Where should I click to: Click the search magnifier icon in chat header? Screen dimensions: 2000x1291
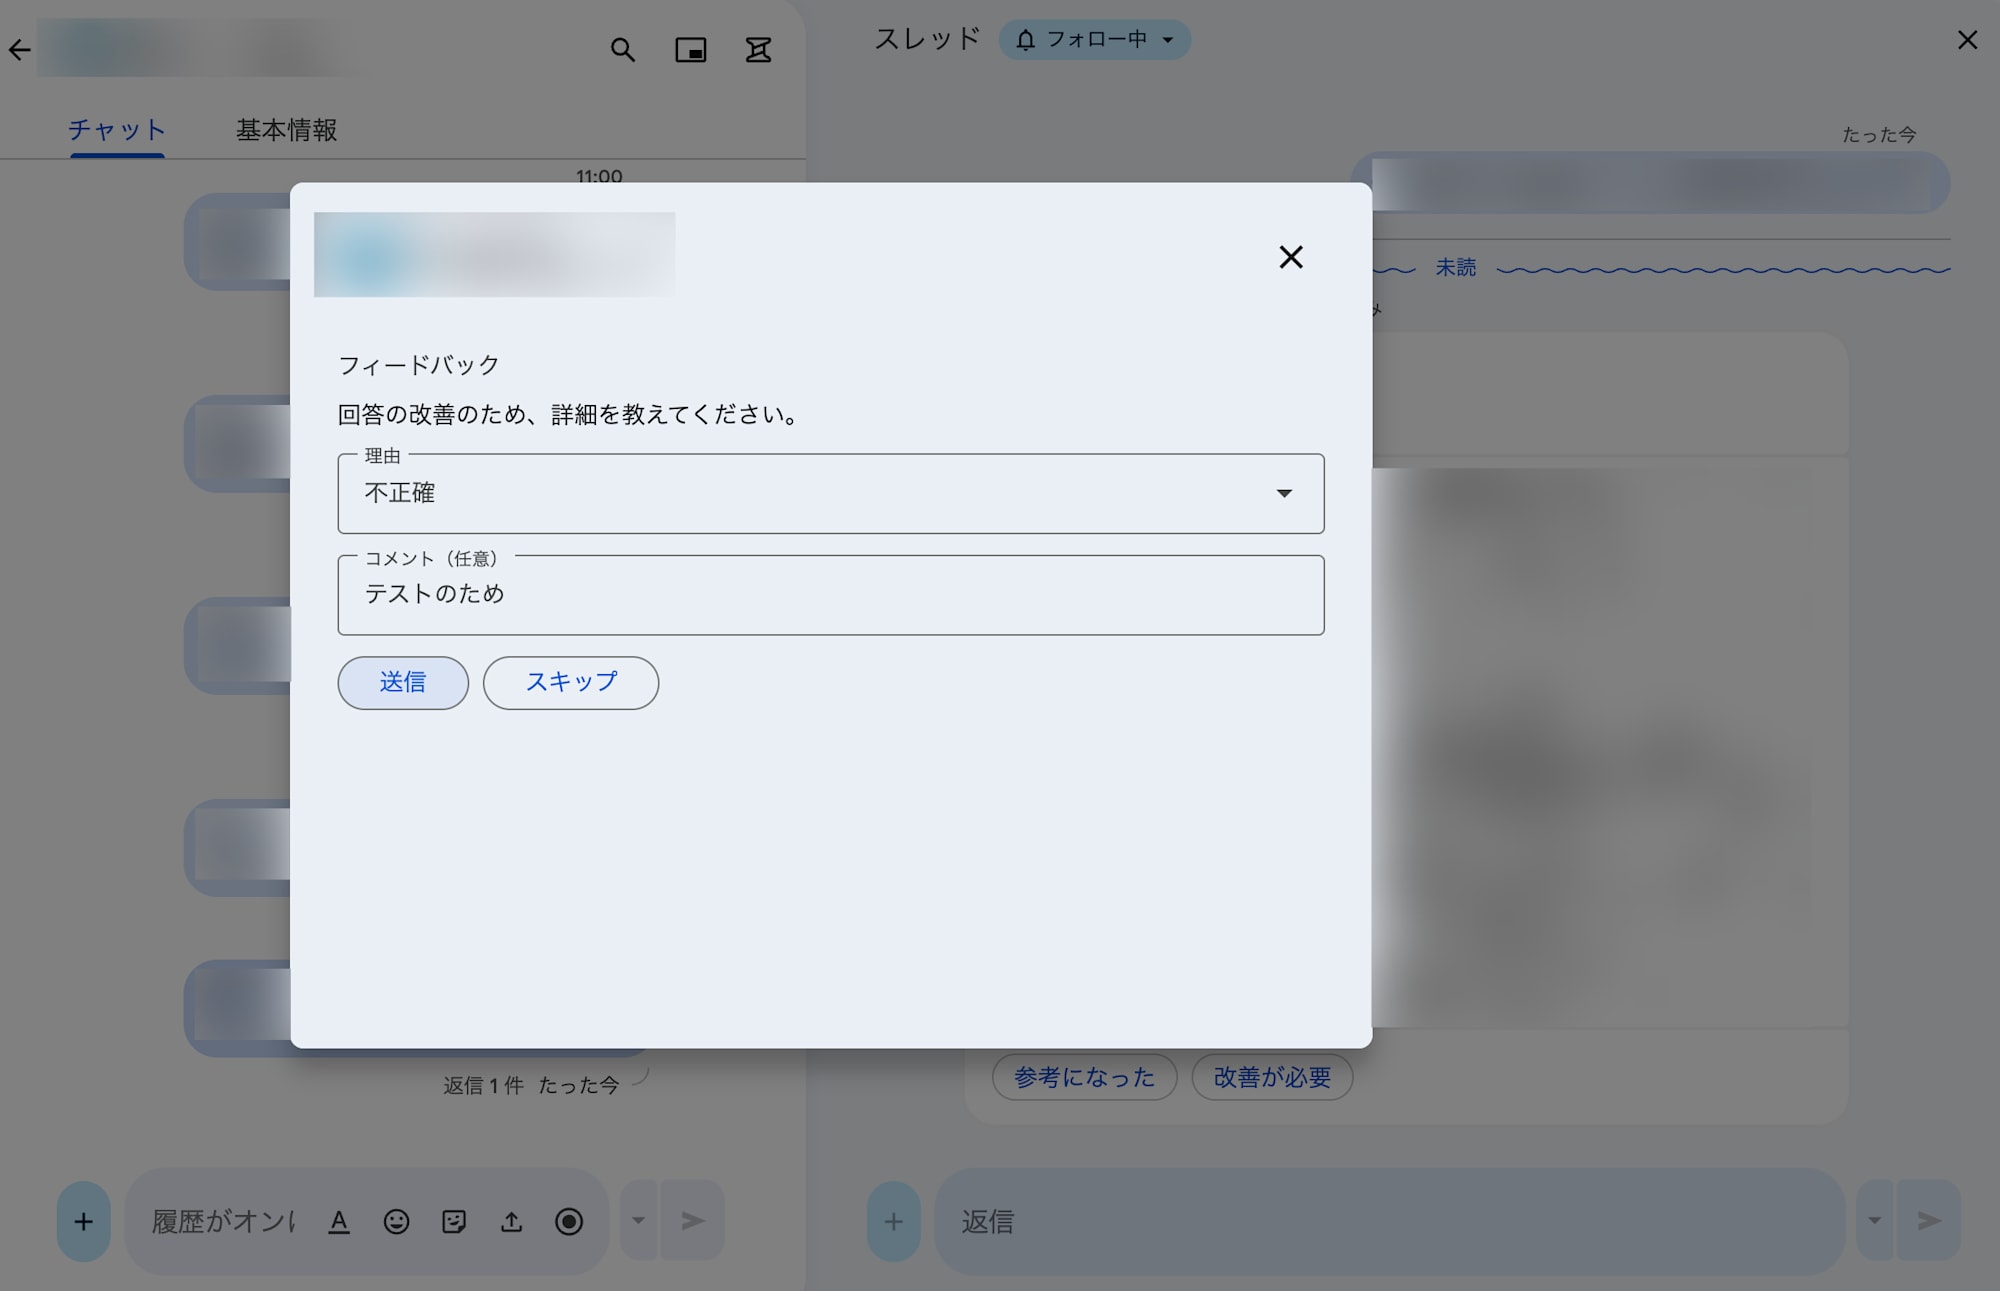coord(623,50)
